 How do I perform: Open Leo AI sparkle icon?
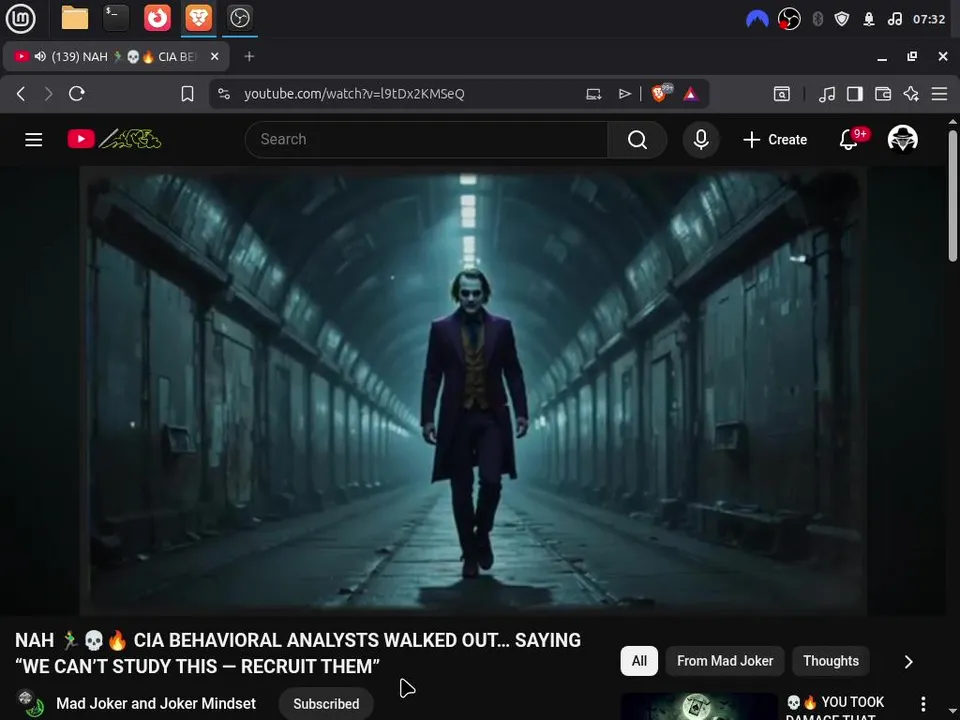[x=911, y=94]
